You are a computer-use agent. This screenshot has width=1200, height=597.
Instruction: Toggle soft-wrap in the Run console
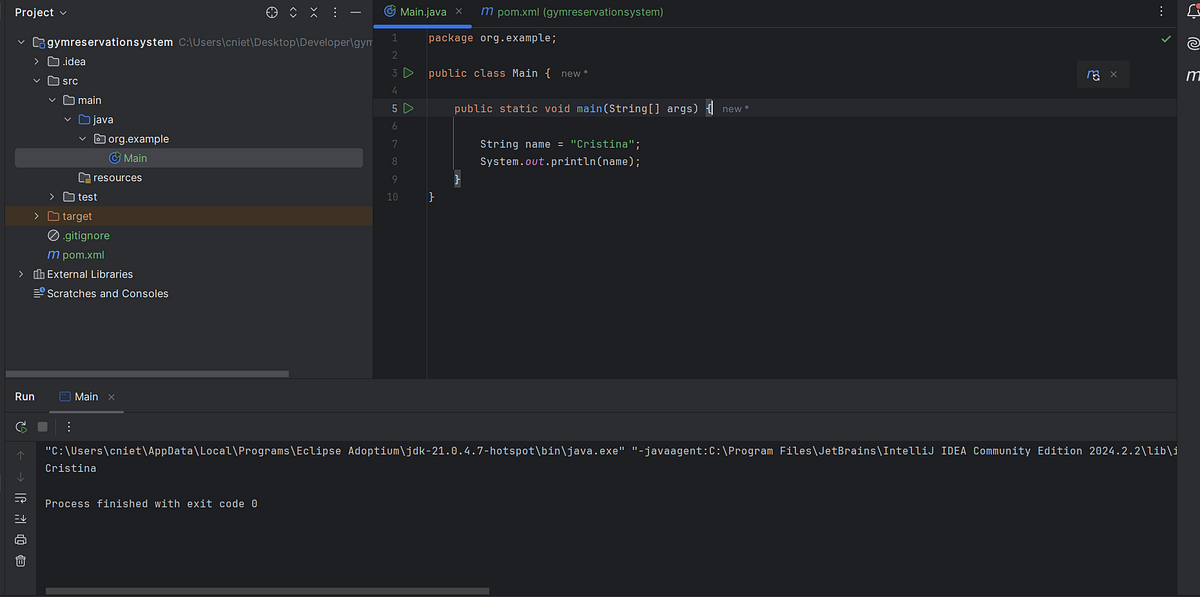[x=20, y=497]
